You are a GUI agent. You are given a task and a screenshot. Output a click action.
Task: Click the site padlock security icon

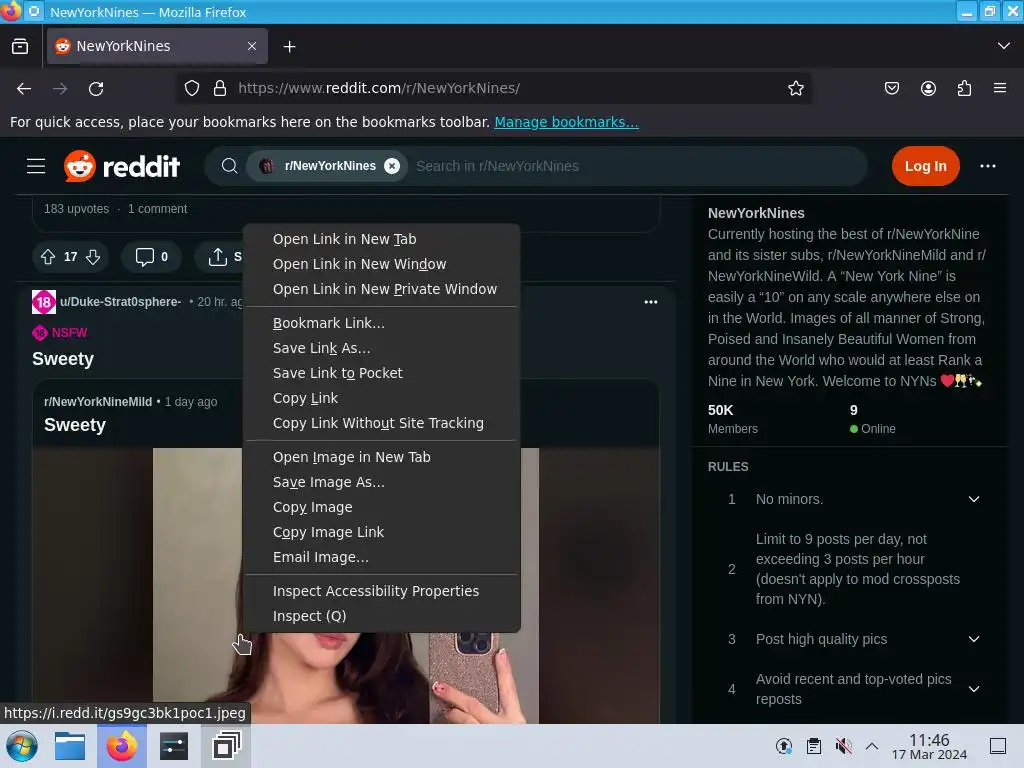[220, 88]
